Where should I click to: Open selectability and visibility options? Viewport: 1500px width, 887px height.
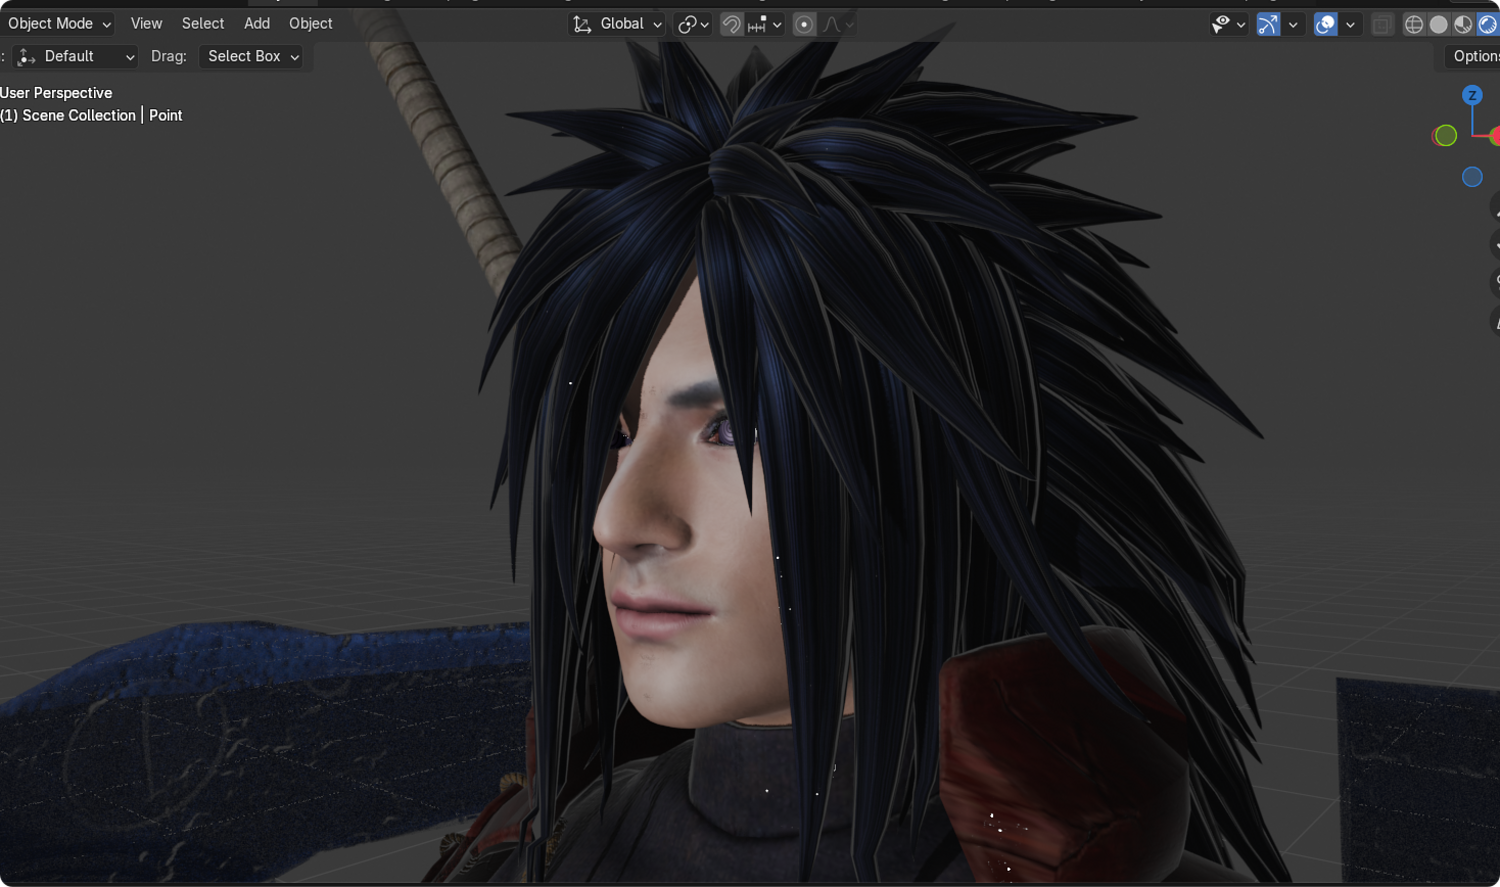tap(1228, 24)
